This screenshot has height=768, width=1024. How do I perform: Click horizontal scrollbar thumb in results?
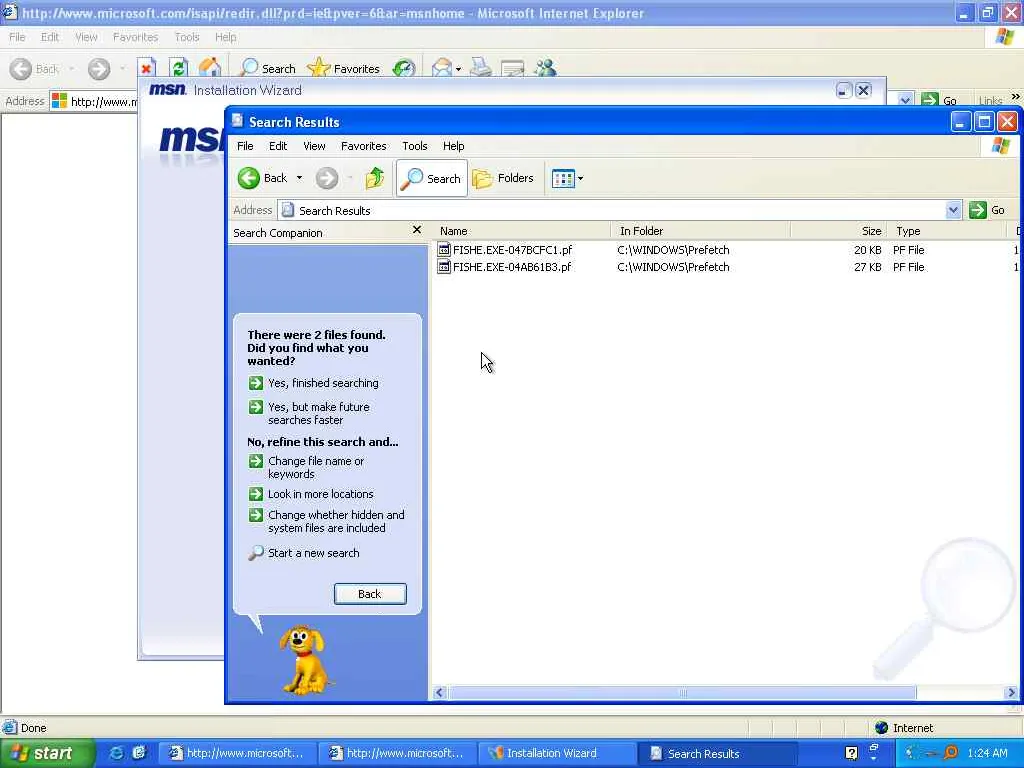[x=682, y=692]
